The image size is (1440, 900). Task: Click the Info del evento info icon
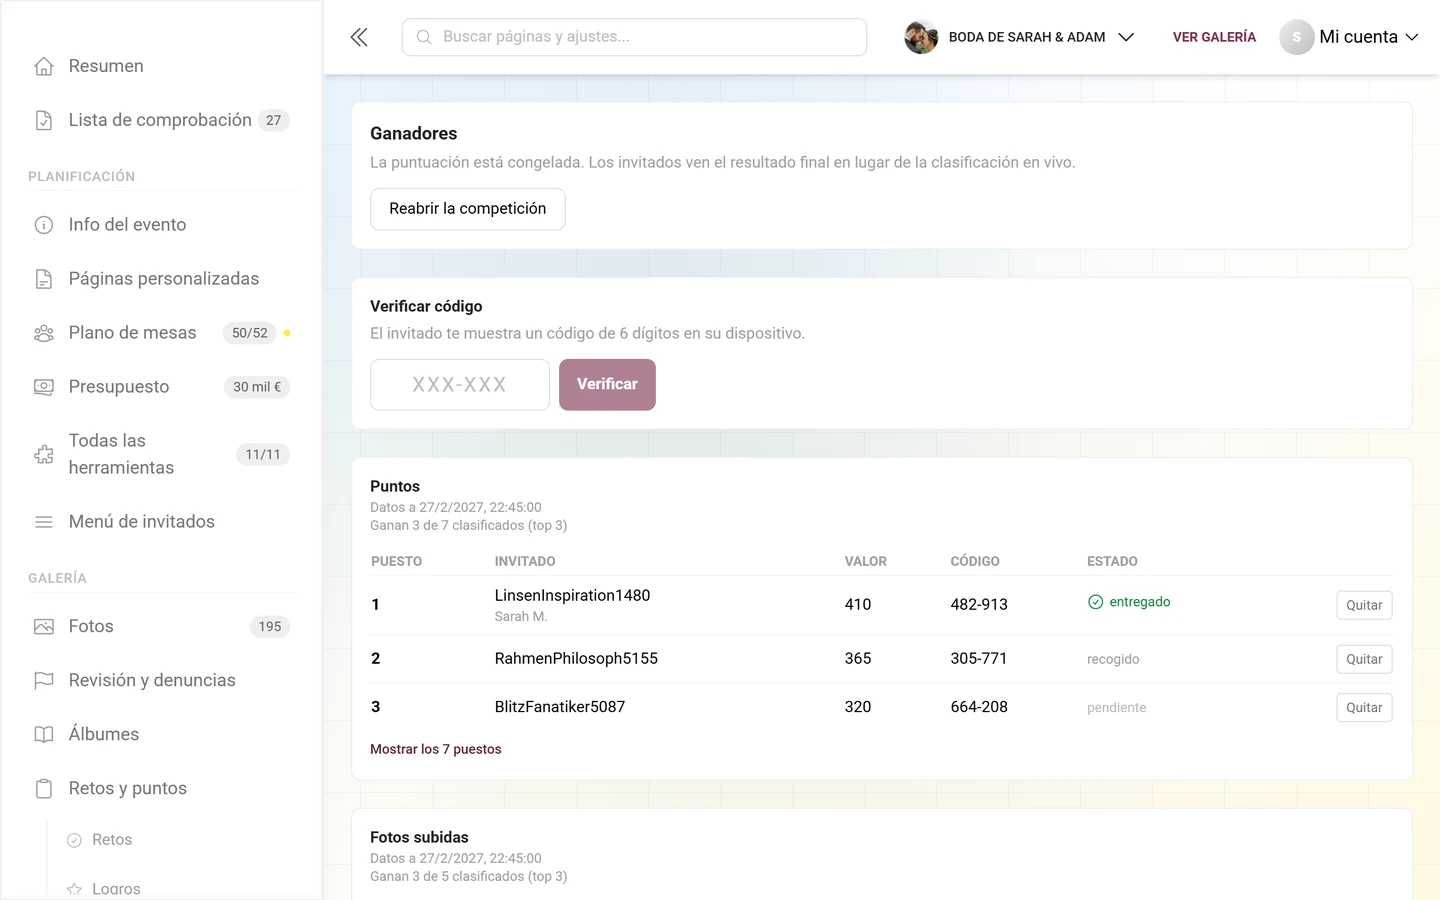click(x=44, y=225)
